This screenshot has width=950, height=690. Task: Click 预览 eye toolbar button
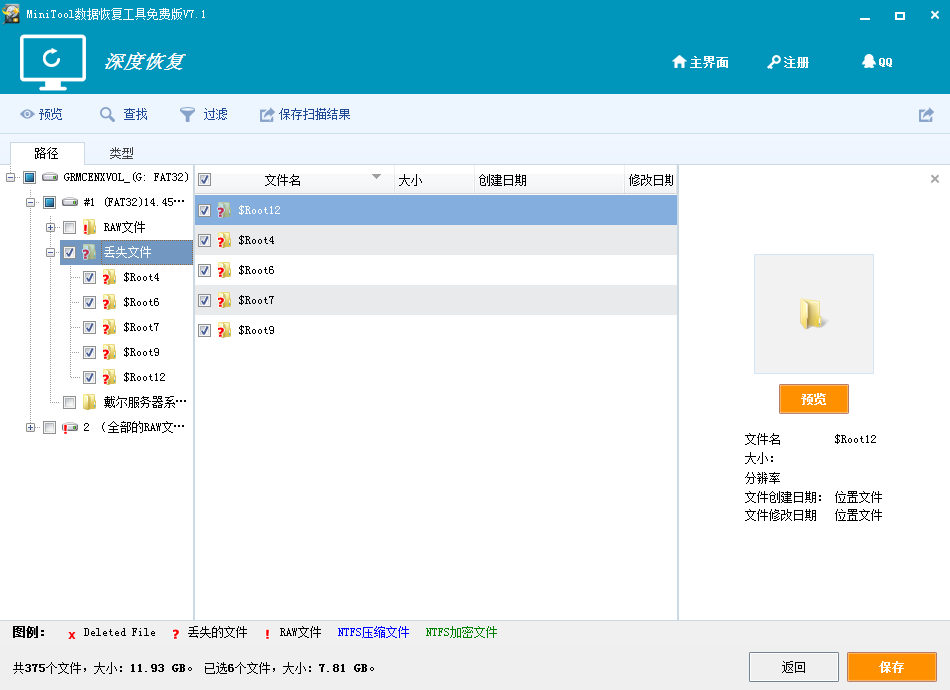(x=41, y=114)
